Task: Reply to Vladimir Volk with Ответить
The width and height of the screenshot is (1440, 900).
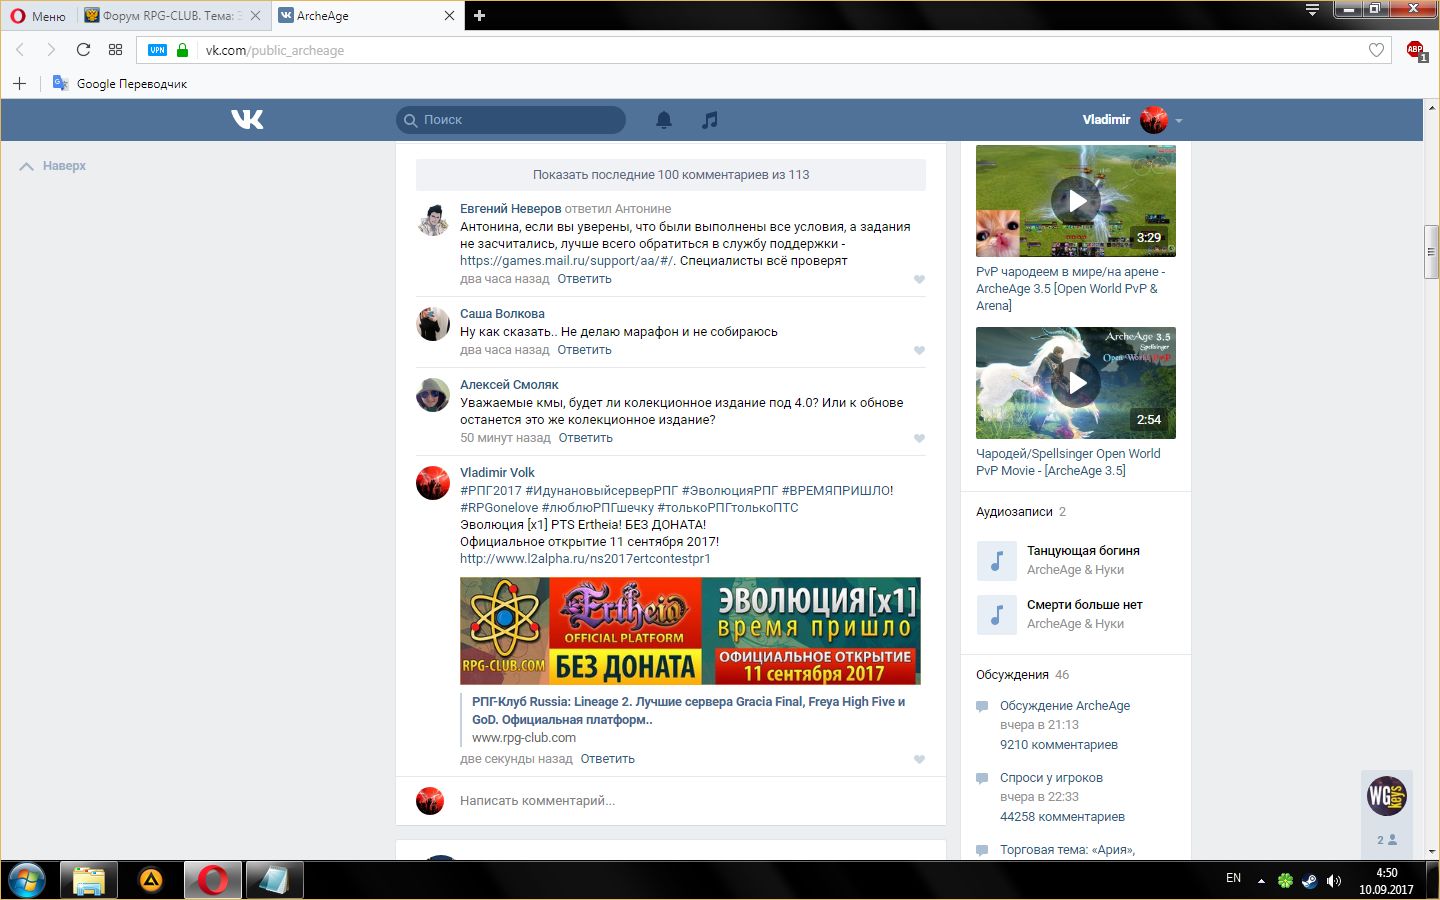Action: coord(607,759)
